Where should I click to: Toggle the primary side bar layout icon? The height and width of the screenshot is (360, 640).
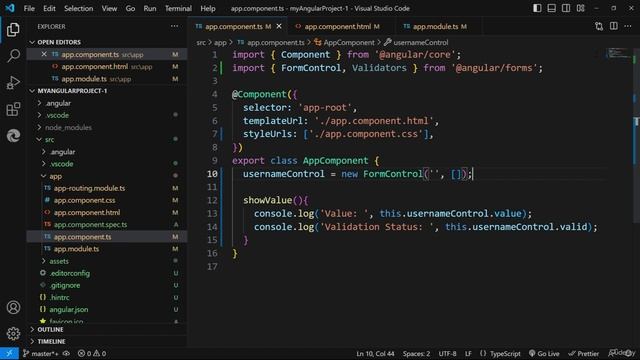537,8
